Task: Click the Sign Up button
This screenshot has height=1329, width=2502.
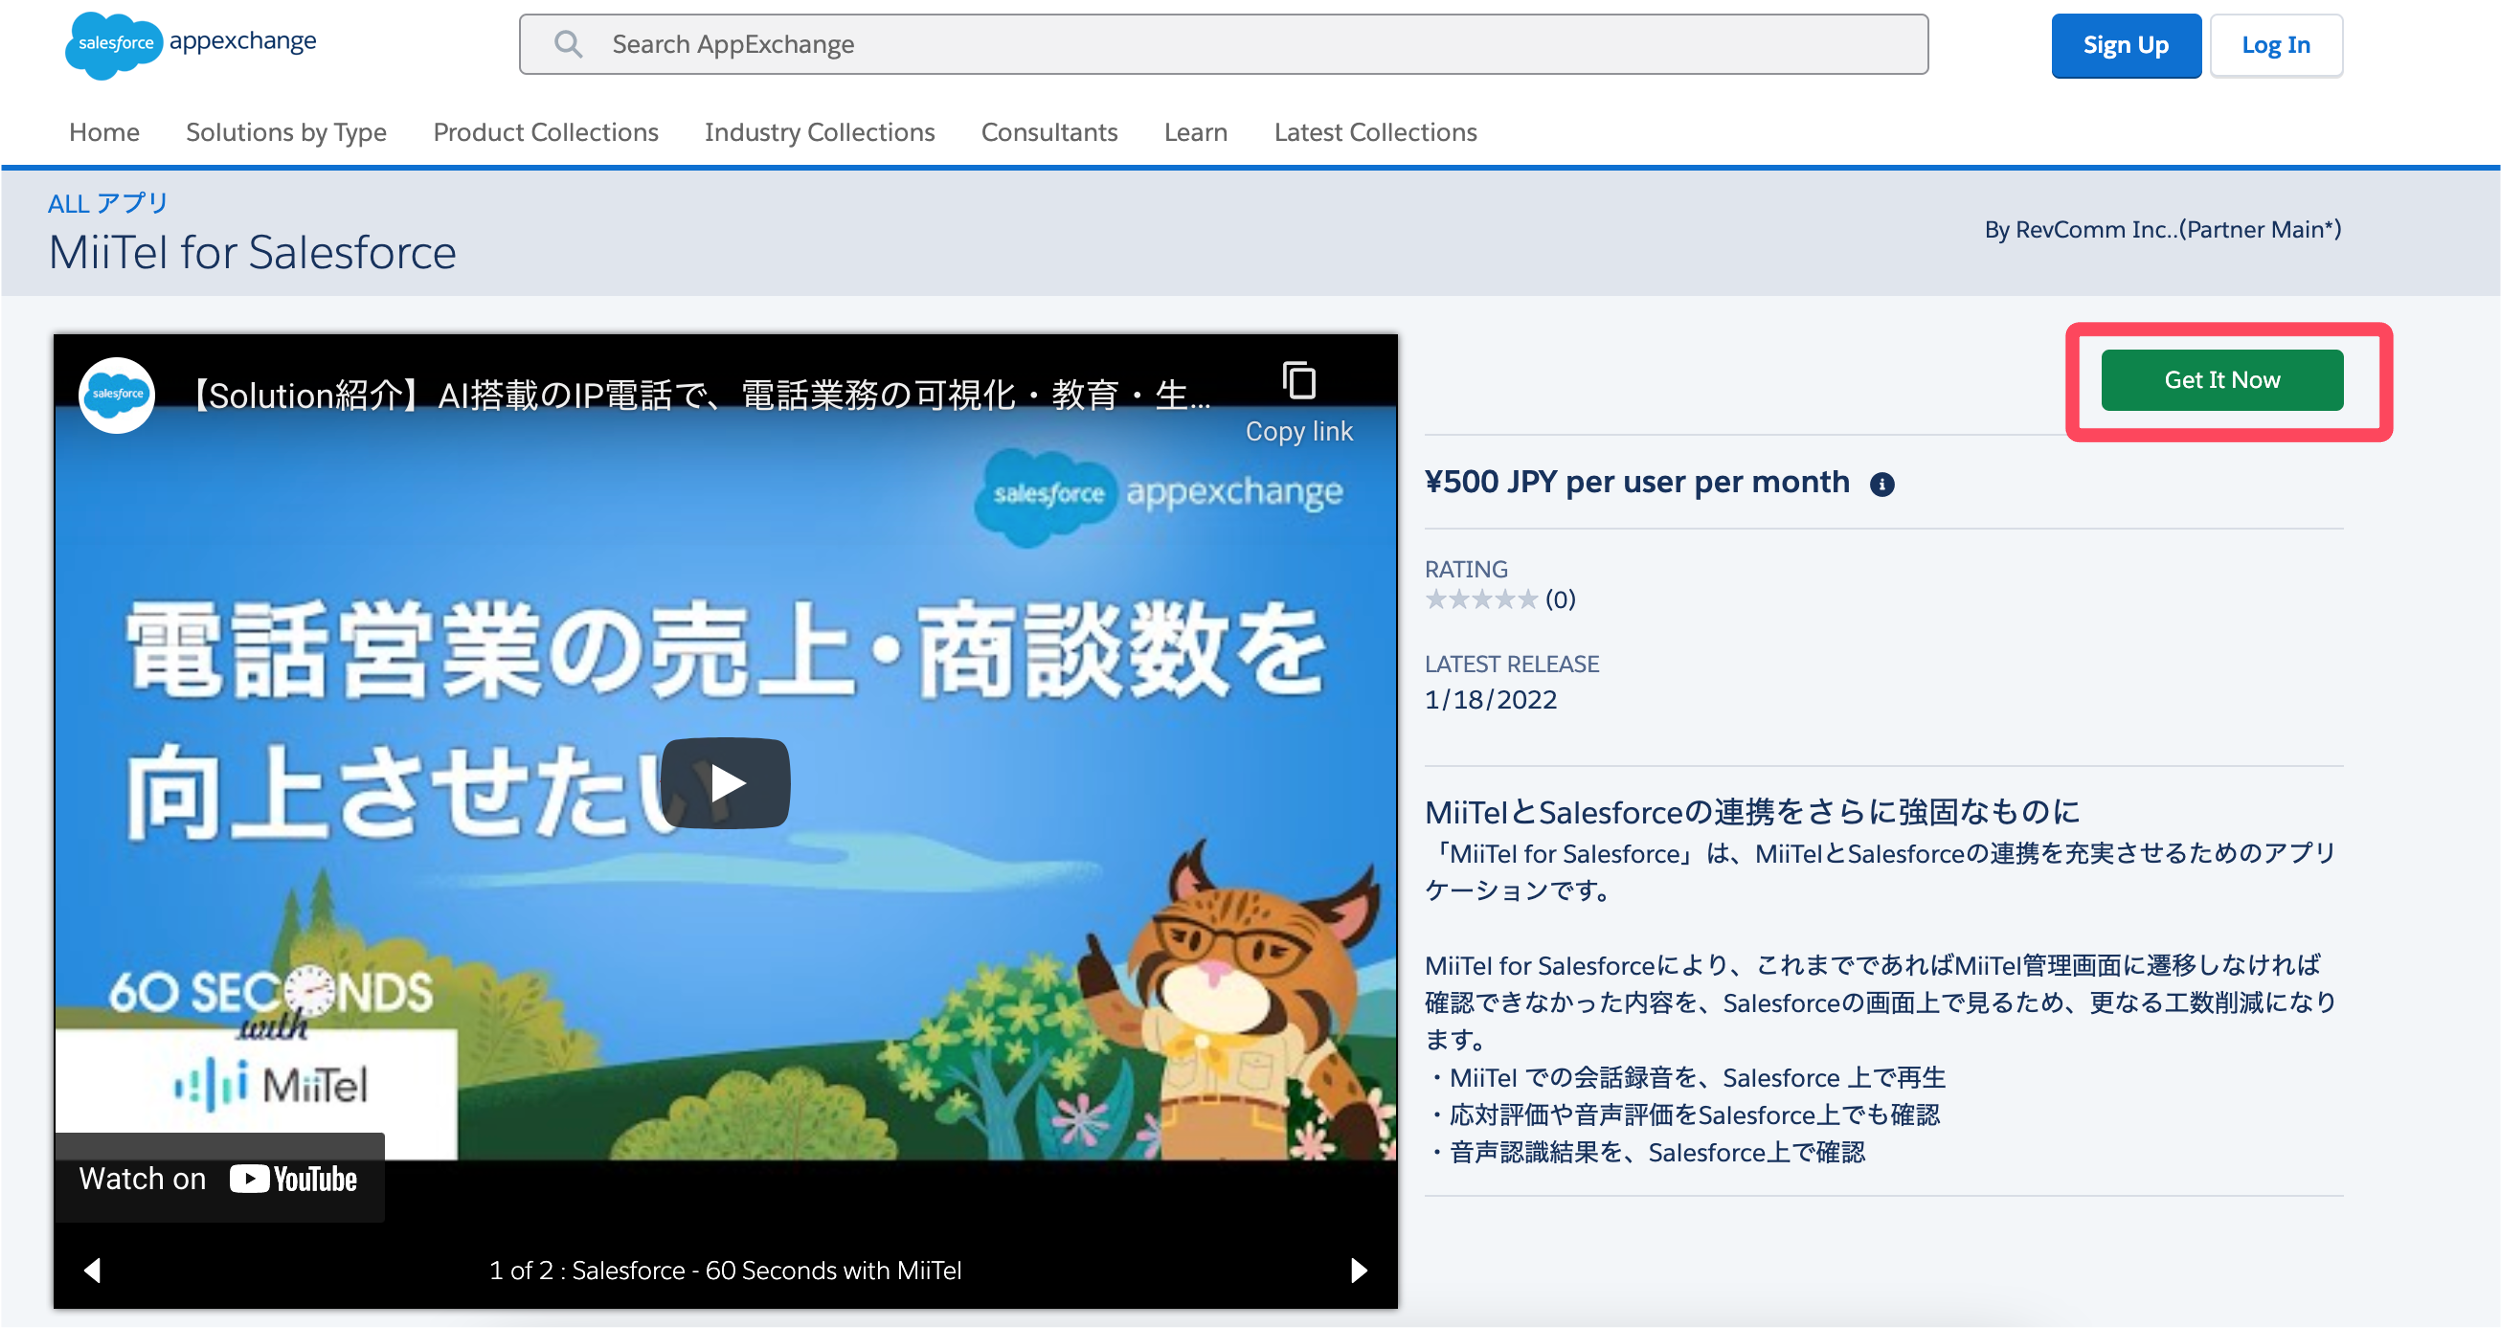Action: (x=2125, y=45)
